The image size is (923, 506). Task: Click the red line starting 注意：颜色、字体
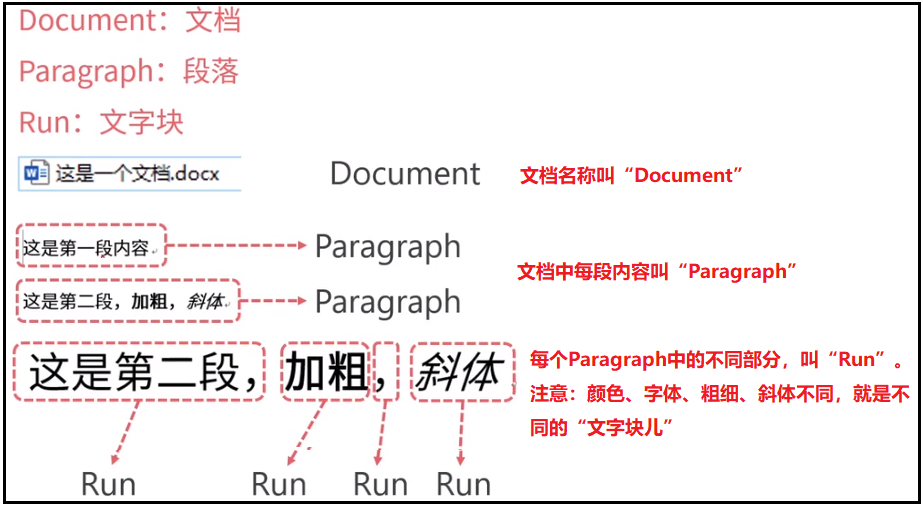tap(719, 394)
